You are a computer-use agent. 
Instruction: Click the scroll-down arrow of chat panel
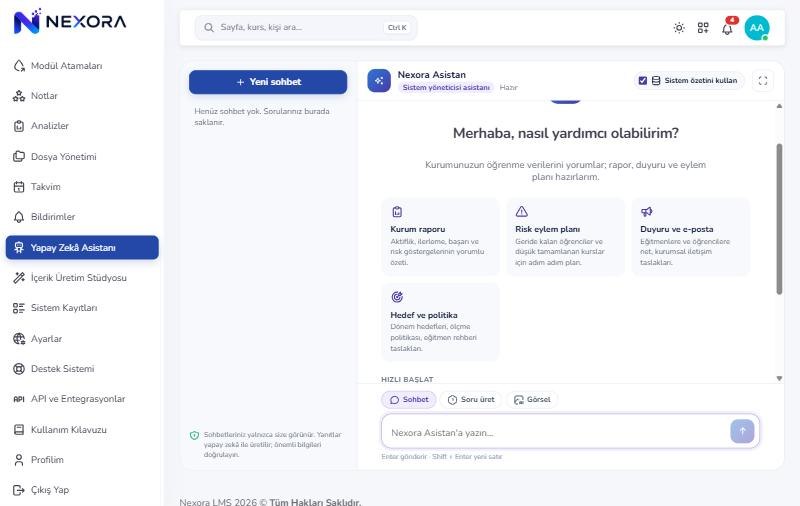[x=779, y=378]
